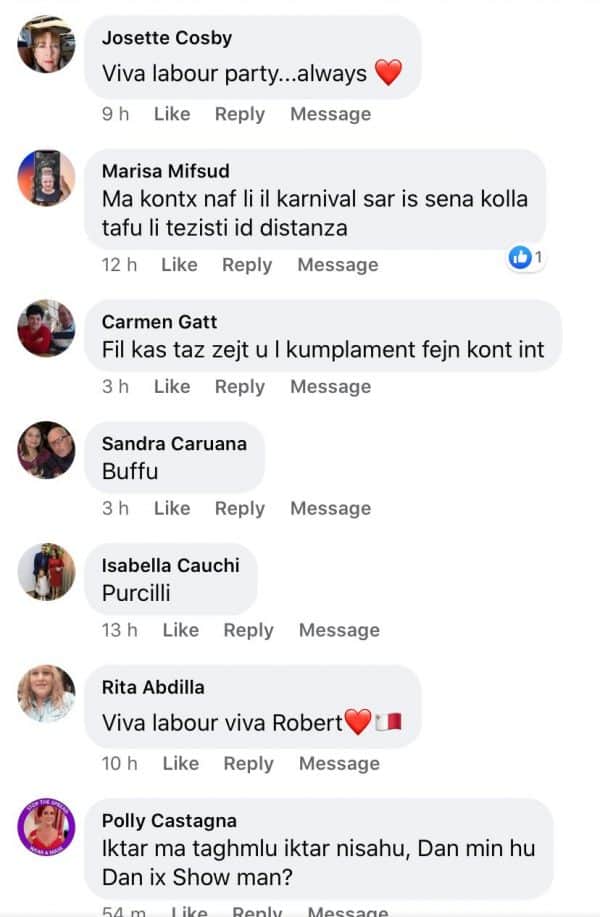Message Josette Cosby from her comment

330,113
